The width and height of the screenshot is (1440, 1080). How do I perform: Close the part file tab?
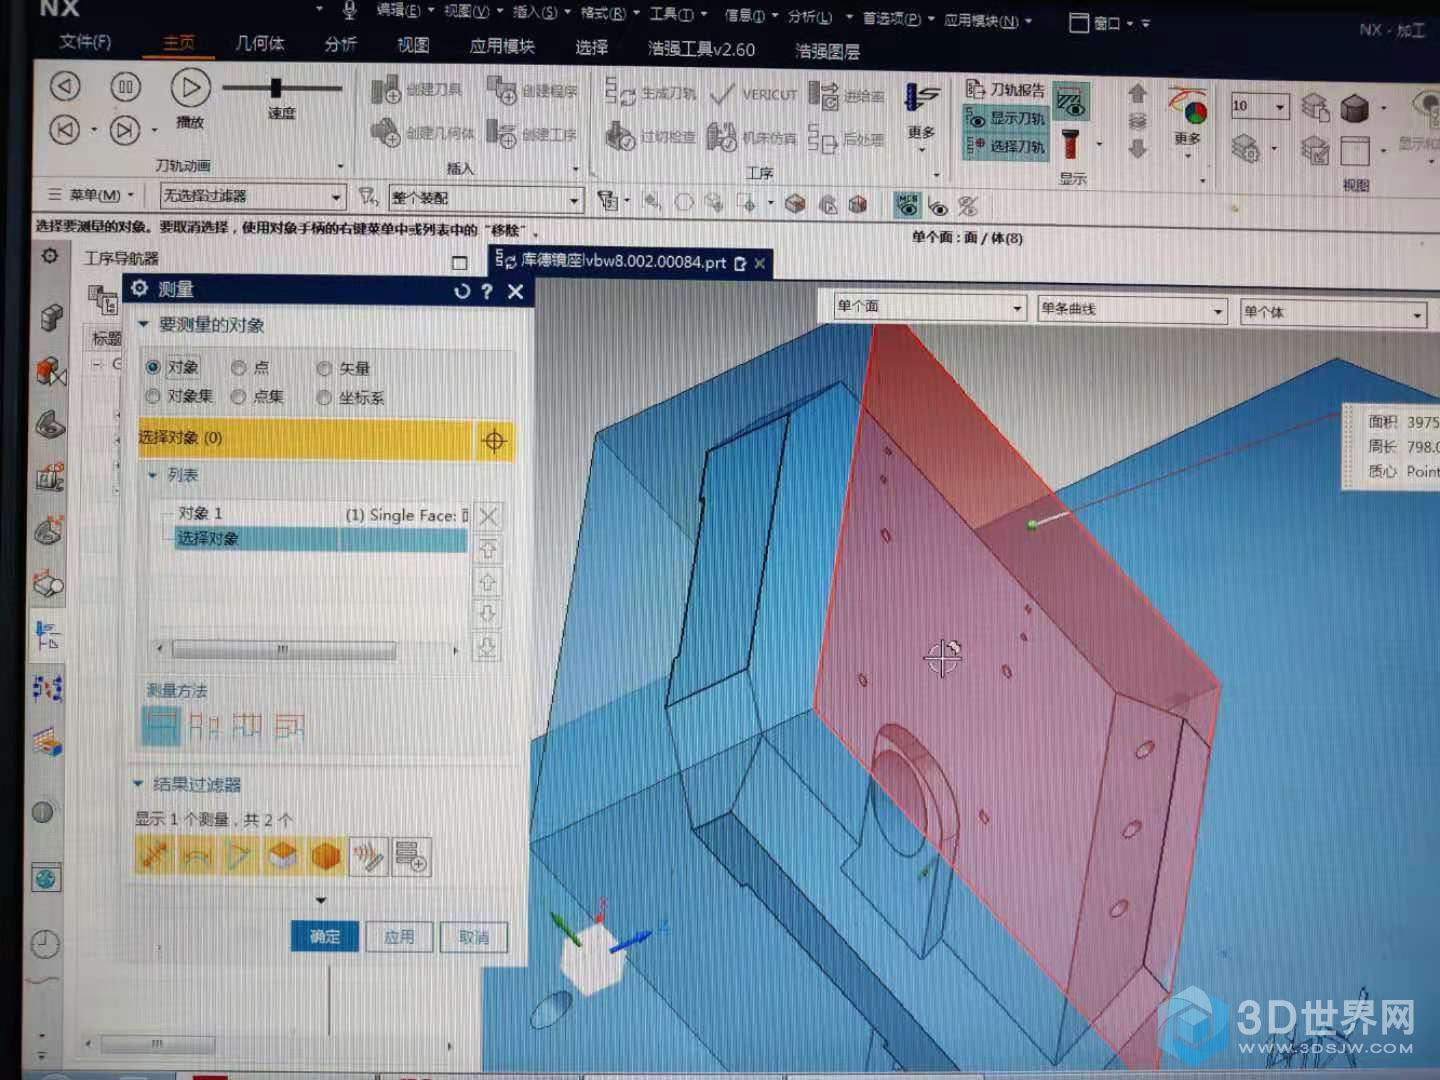(760, 263)
